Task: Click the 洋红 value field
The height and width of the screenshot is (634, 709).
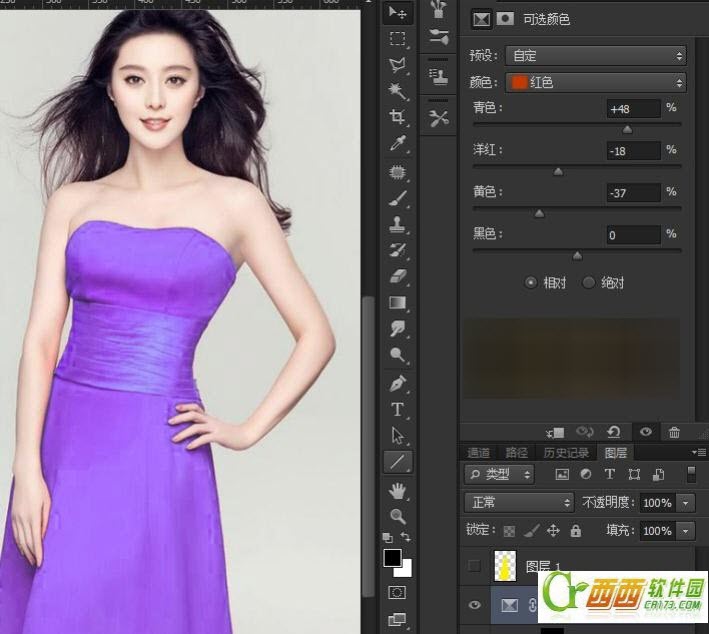Action: (x=633, y=150)
